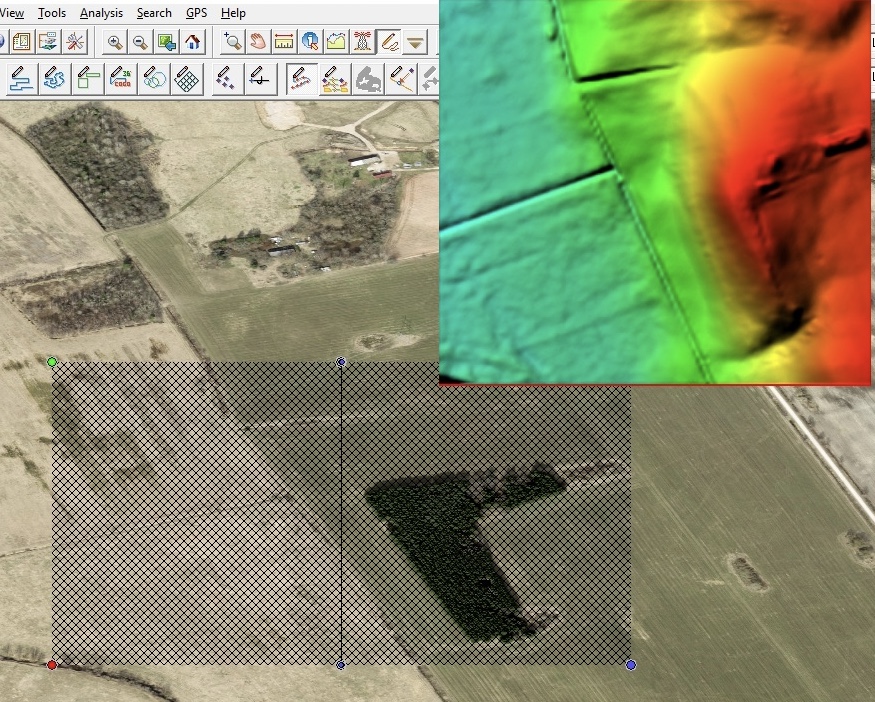
Task: Click the Home full view icon
Action: coord(193,42)
